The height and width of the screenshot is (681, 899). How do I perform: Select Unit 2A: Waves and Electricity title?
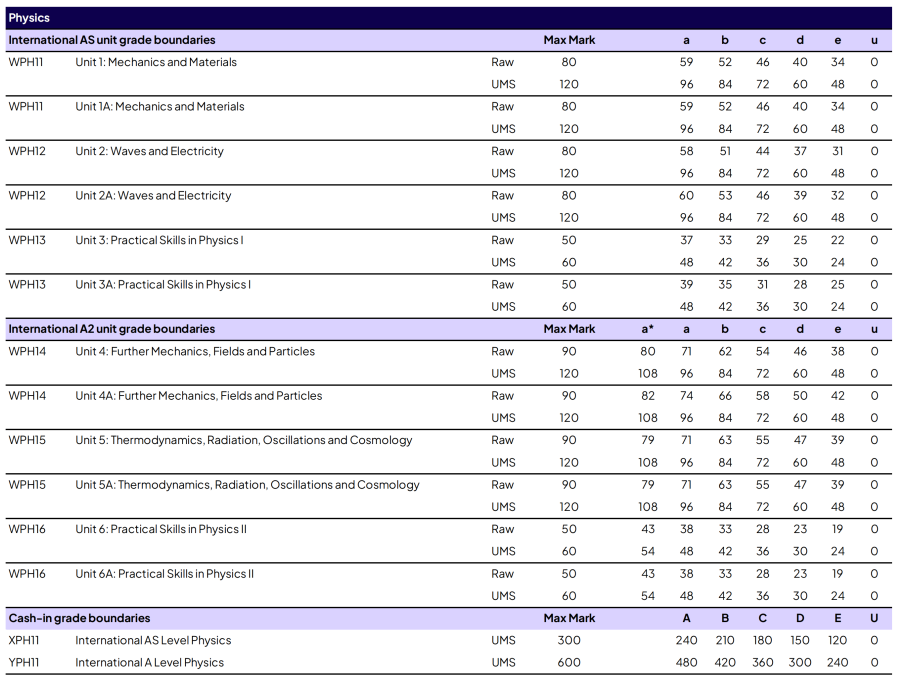pos(153,196)
